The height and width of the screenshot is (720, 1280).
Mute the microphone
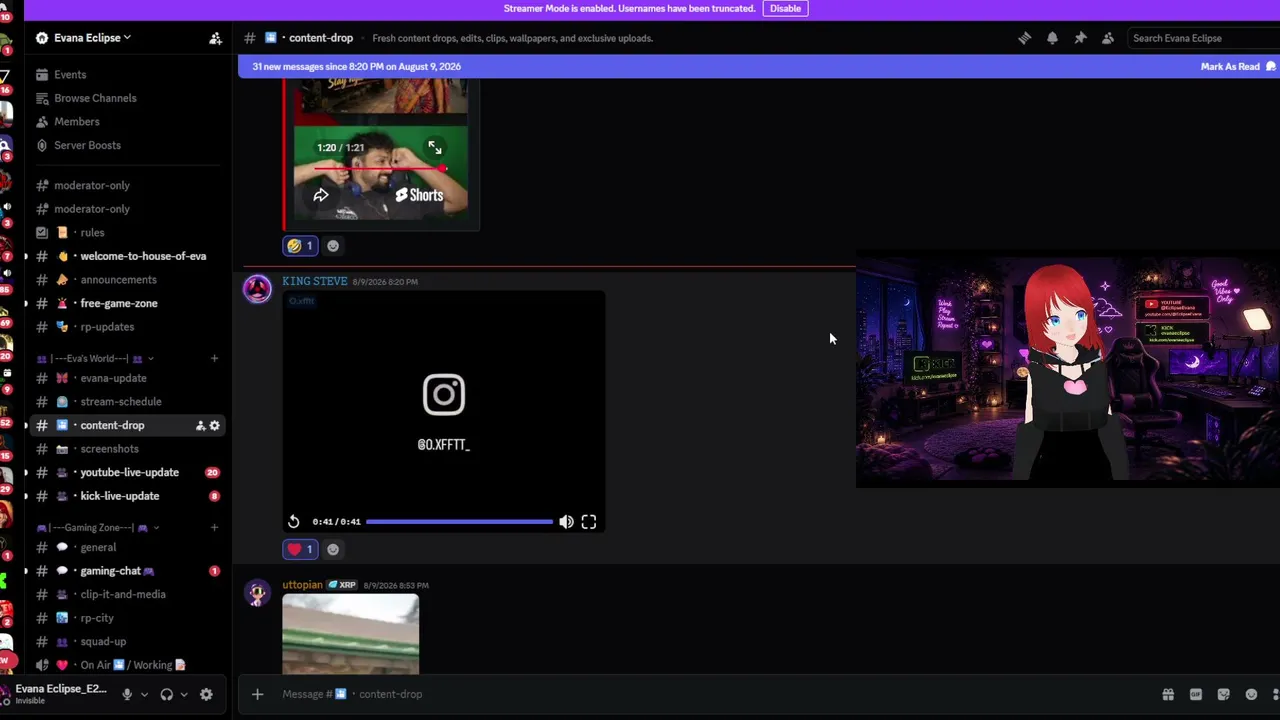[x=127, y=694]
